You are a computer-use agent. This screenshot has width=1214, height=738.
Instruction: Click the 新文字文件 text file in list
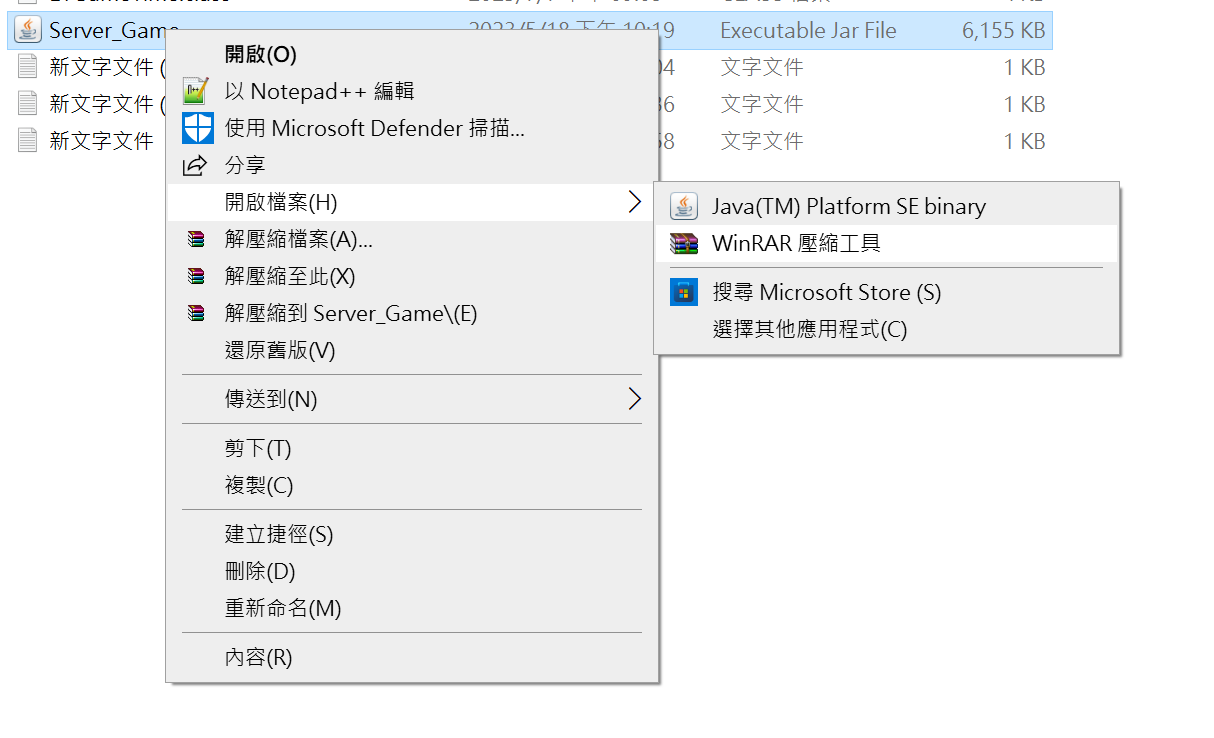pos(101,141)
